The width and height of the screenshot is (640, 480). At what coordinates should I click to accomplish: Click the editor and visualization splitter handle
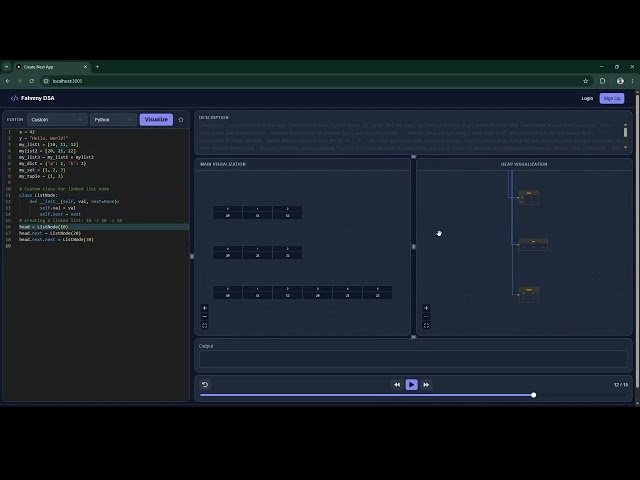click(x=192, y=256)
